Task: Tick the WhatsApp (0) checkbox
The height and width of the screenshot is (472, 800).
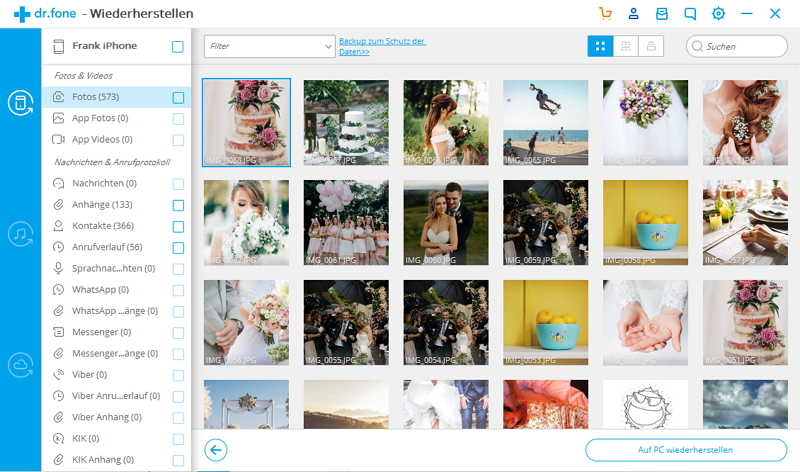Action: pyautogui.click(x=178, y=290)
